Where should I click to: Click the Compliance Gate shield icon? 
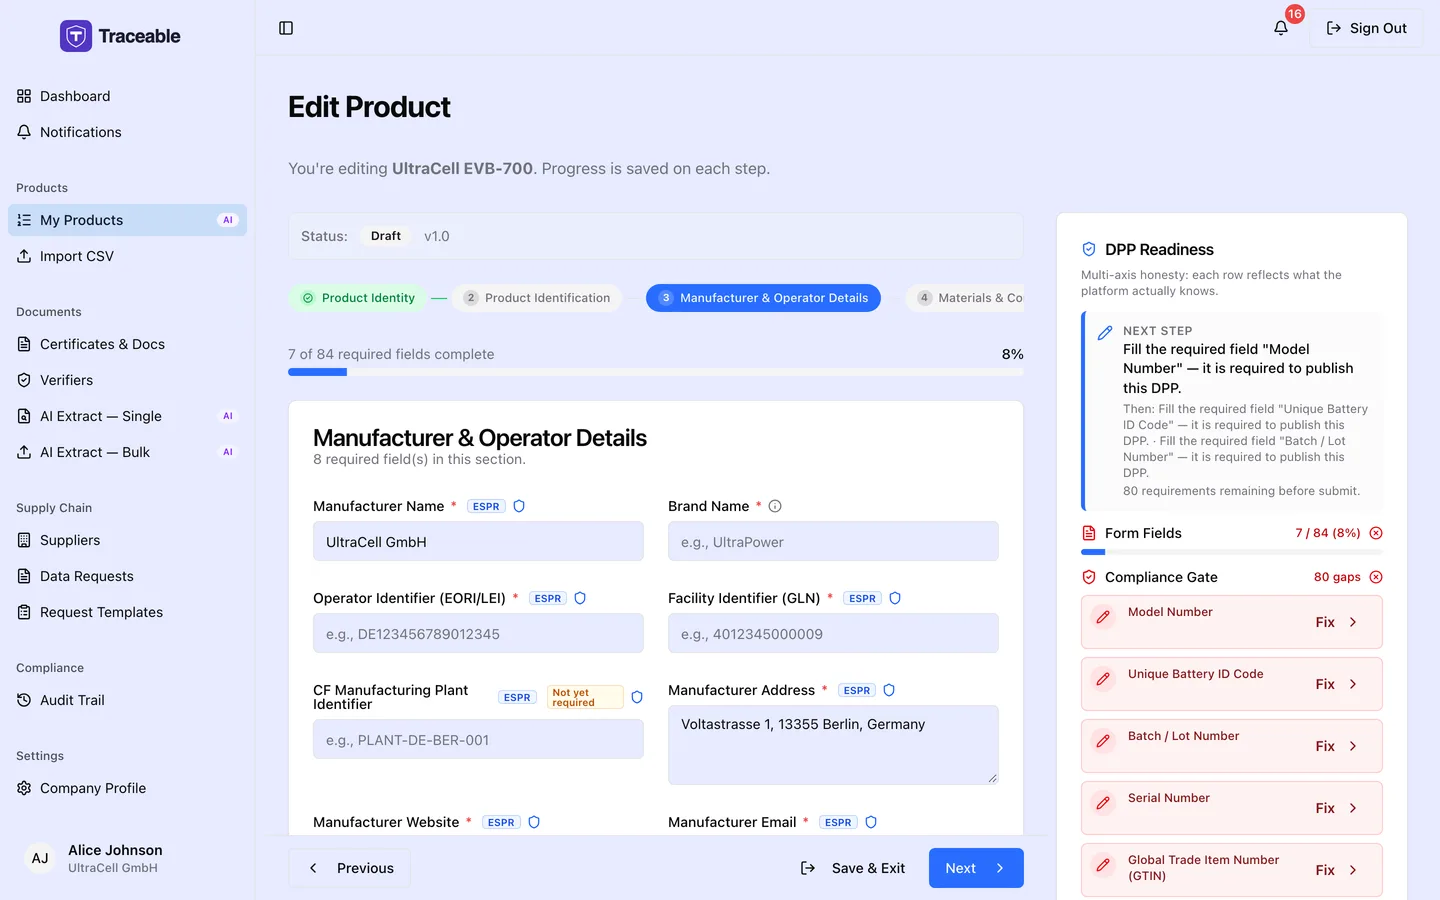[x=1089, y=577]
